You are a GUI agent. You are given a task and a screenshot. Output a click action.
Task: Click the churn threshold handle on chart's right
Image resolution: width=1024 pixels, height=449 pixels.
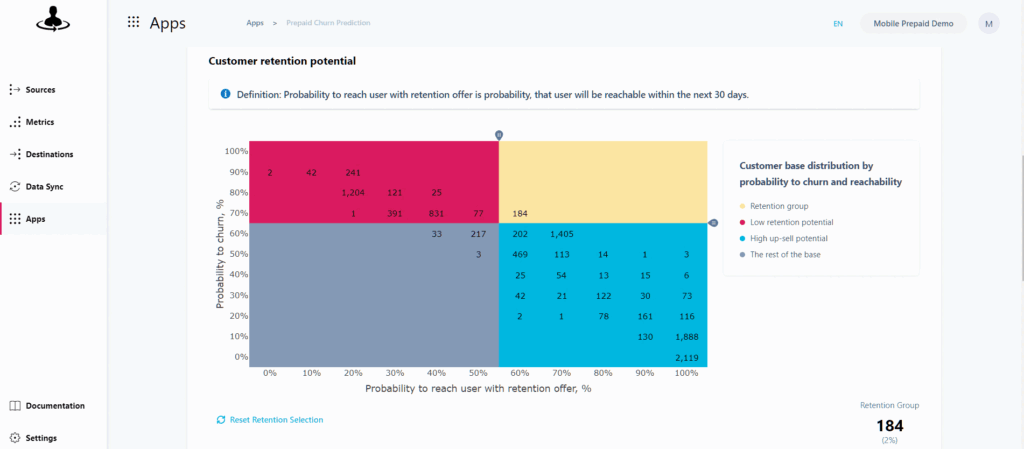[x=713, y=223]
